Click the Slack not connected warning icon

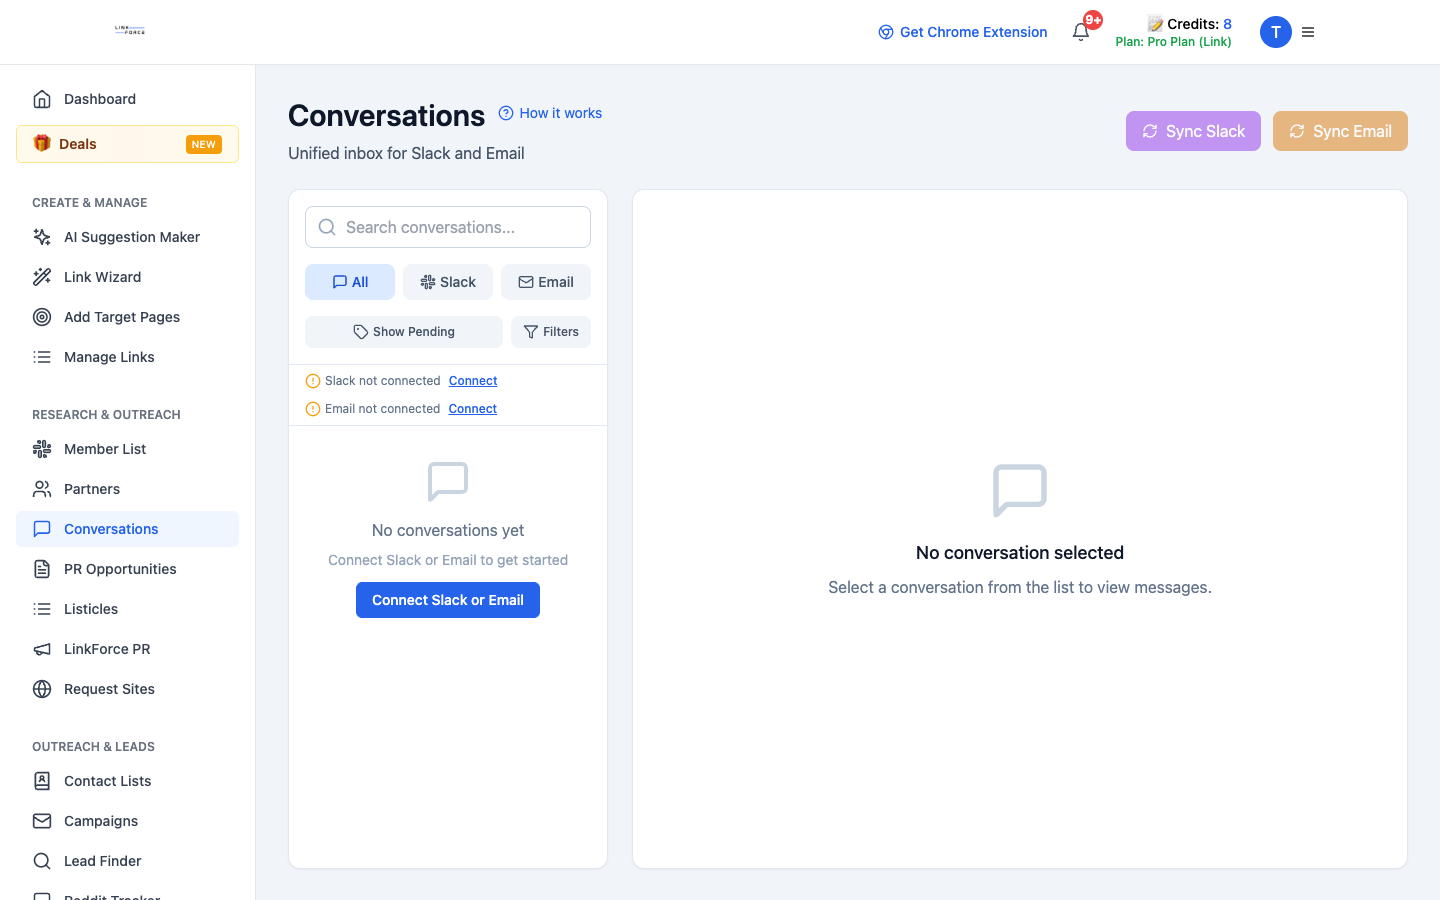[313, 381]
